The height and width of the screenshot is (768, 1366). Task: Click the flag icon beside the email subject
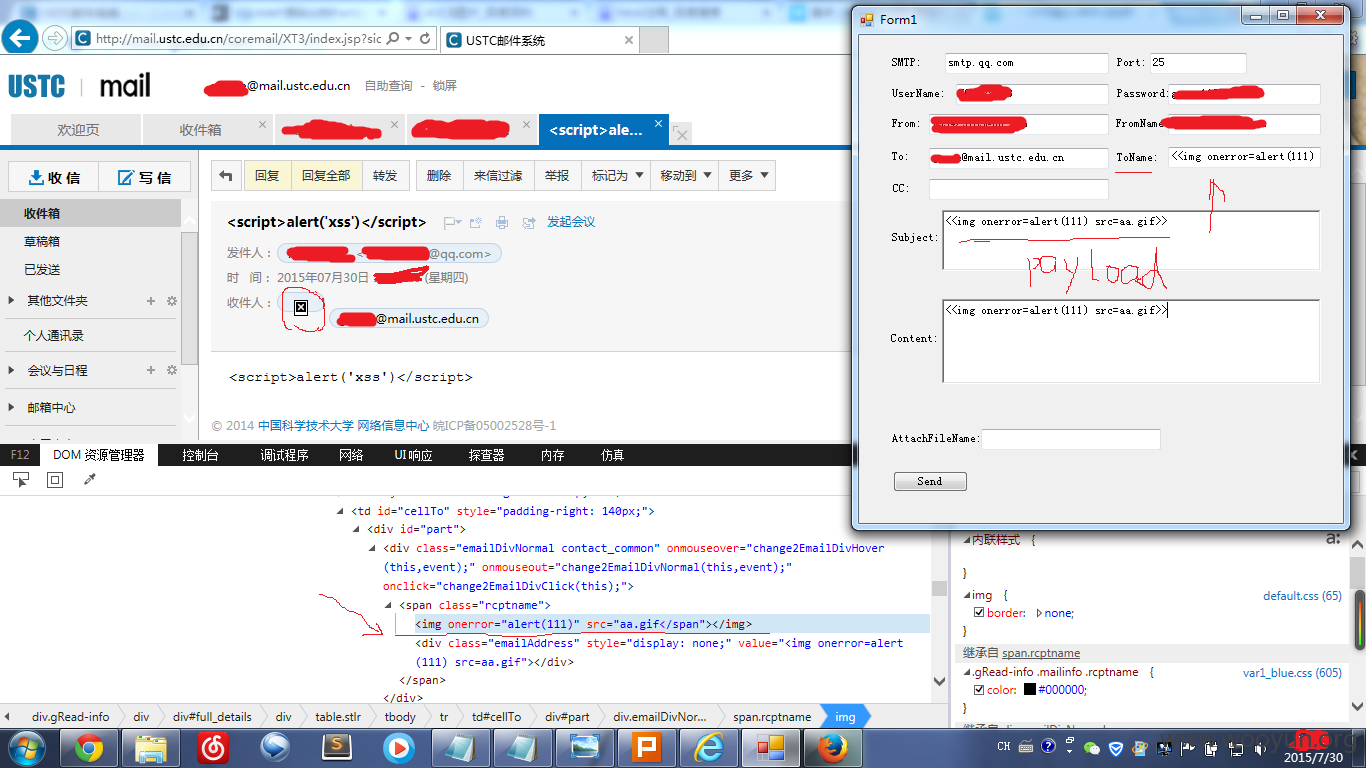click(452, 222)
